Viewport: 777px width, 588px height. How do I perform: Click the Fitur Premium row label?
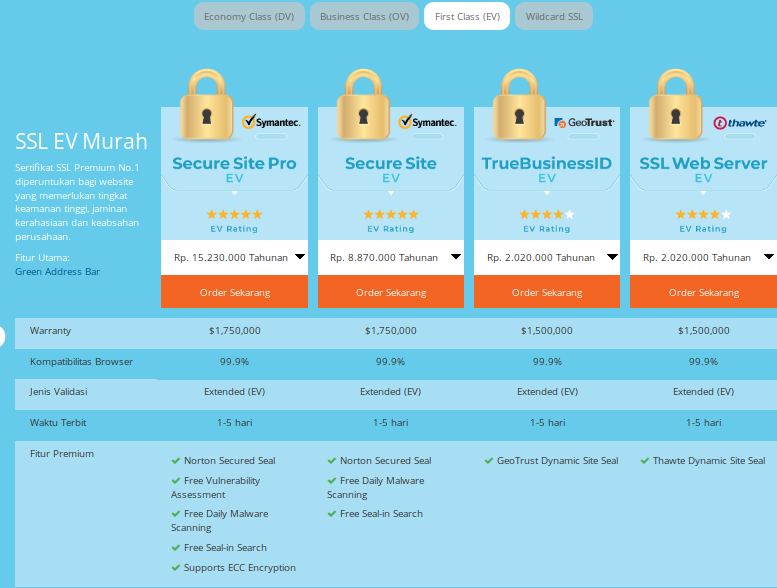[62, 453]
